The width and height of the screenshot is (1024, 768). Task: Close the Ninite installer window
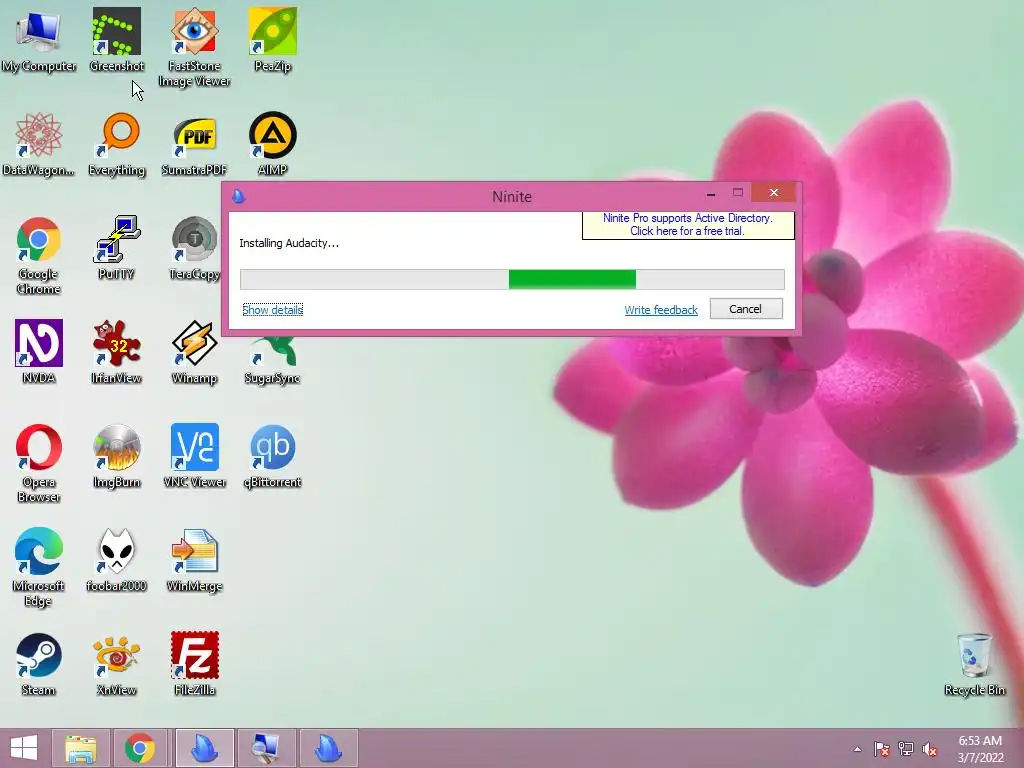click(x=774, y=193)
